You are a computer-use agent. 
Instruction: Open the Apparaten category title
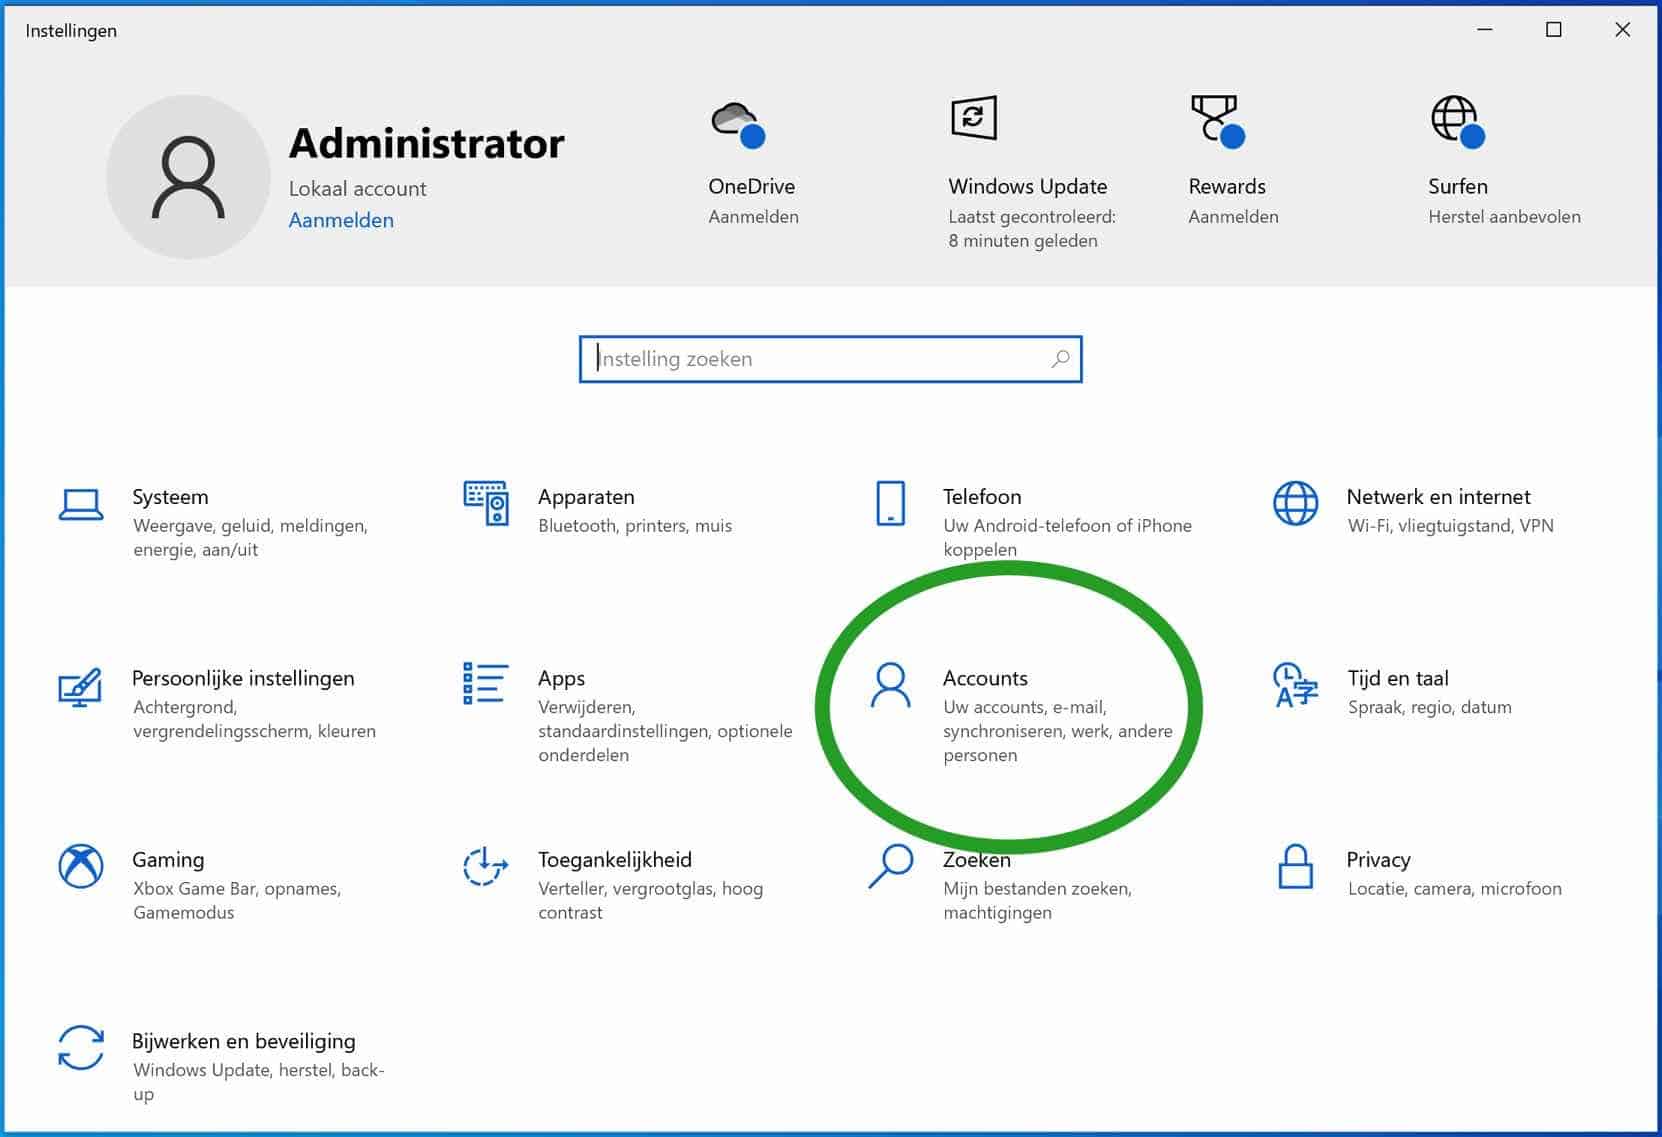586,497
